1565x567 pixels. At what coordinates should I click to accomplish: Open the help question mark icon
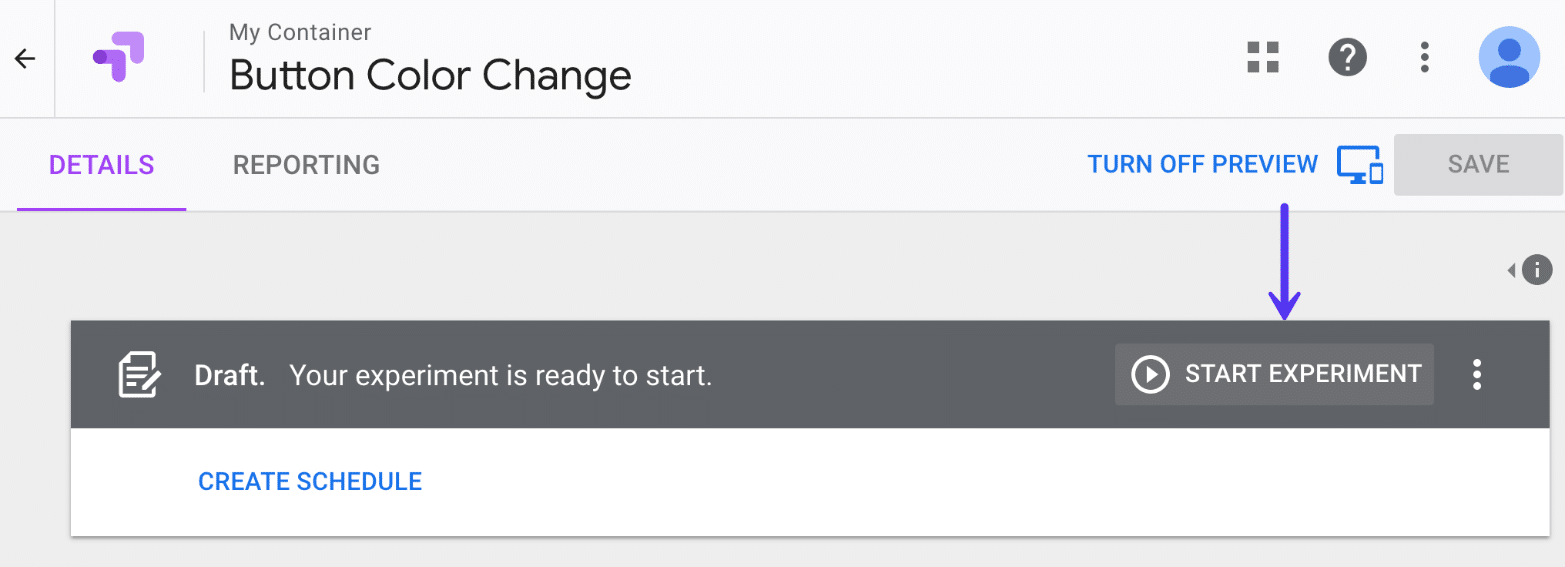tap(1347, 57)
